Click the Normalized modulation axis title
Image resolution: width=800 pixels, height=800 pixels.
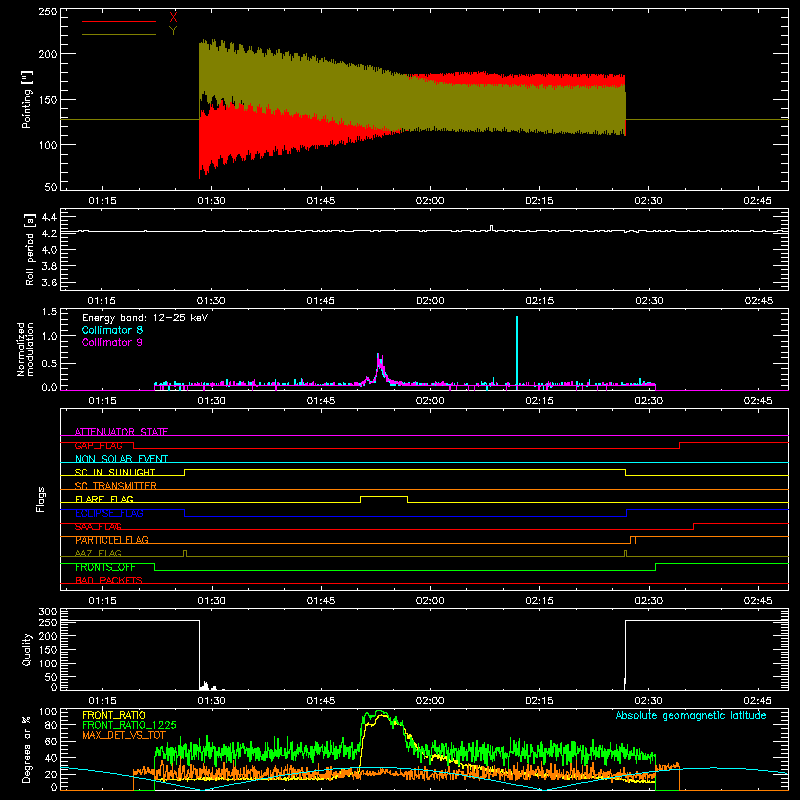pyautogui.click(x=26, y=349)
